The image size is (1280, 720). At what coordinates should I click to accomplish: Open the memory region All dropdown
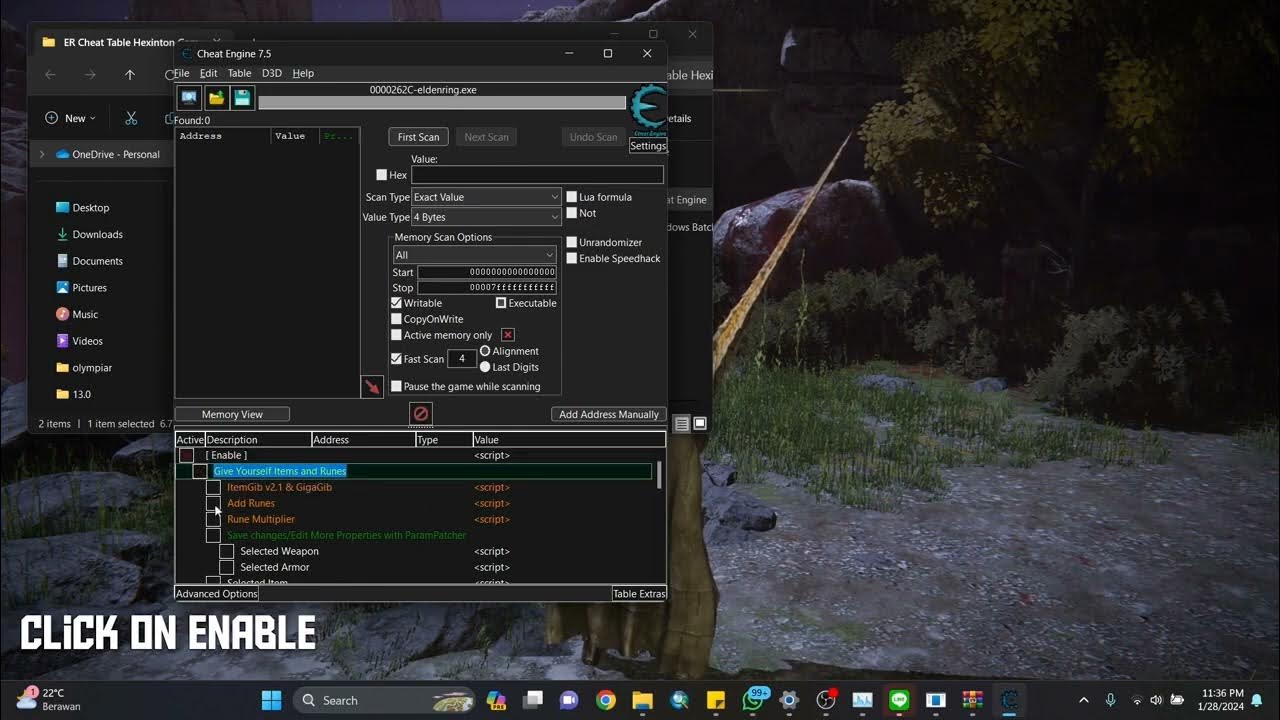point(474,255)
